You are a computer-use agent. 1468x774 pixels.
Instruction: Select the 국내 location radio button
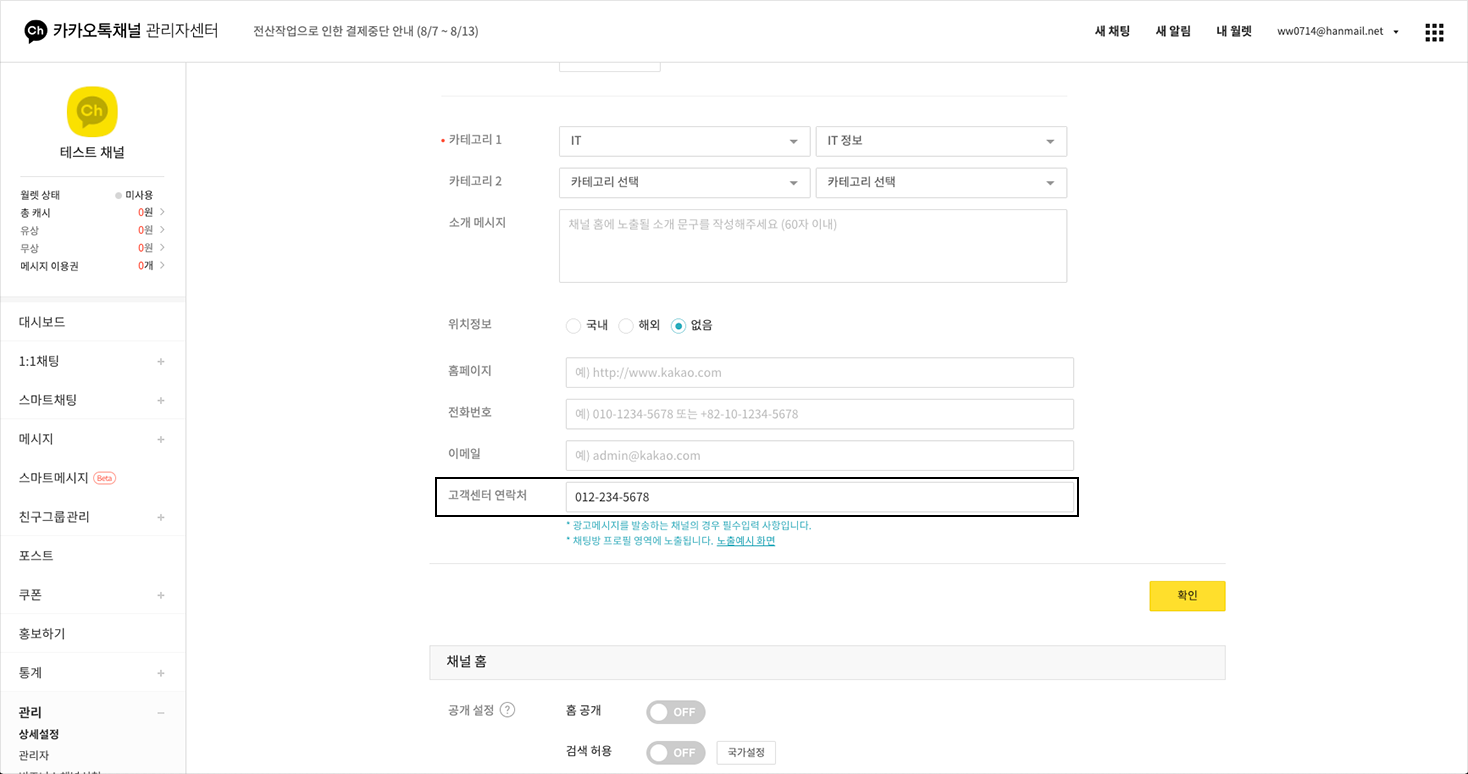(x=573, y=326)
